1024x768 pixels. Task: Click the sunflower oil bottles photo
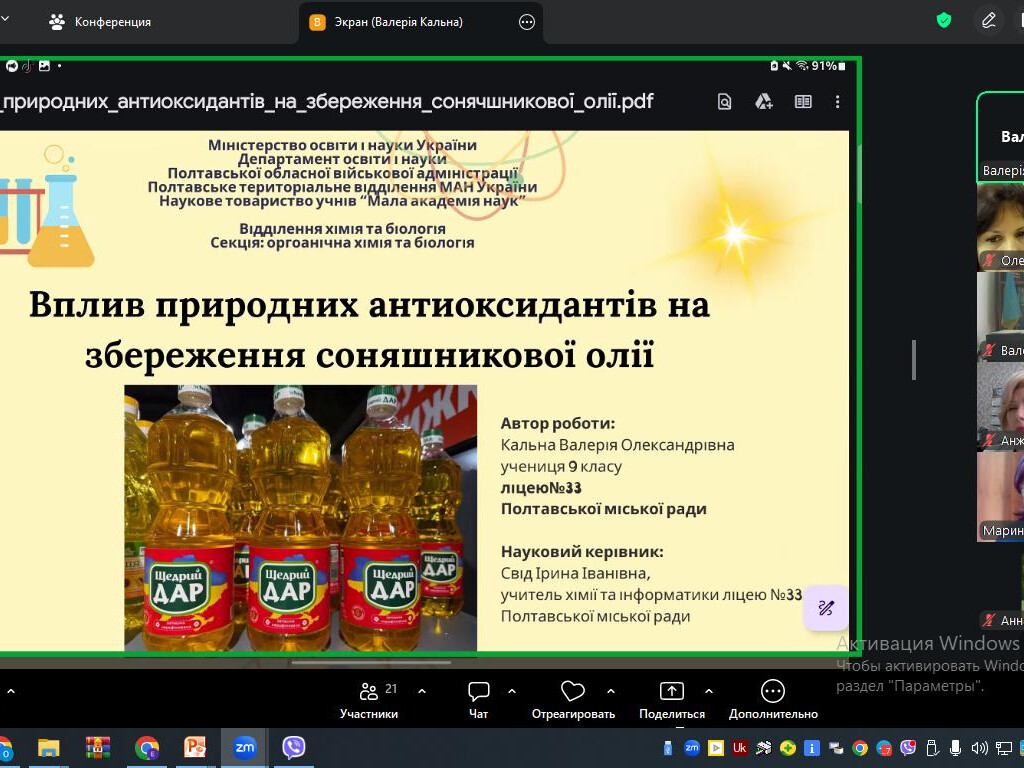[300, 517]
